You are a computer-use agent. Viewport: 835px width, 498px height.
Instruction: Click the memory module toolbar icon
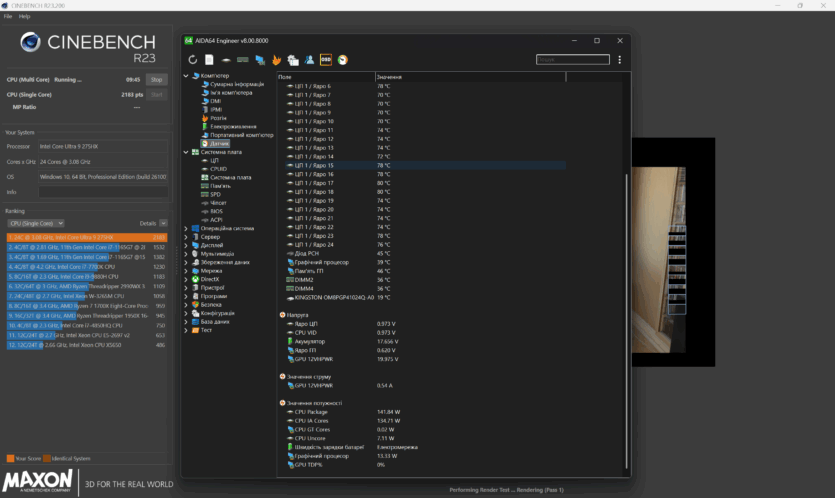click(x=242, y=60)
